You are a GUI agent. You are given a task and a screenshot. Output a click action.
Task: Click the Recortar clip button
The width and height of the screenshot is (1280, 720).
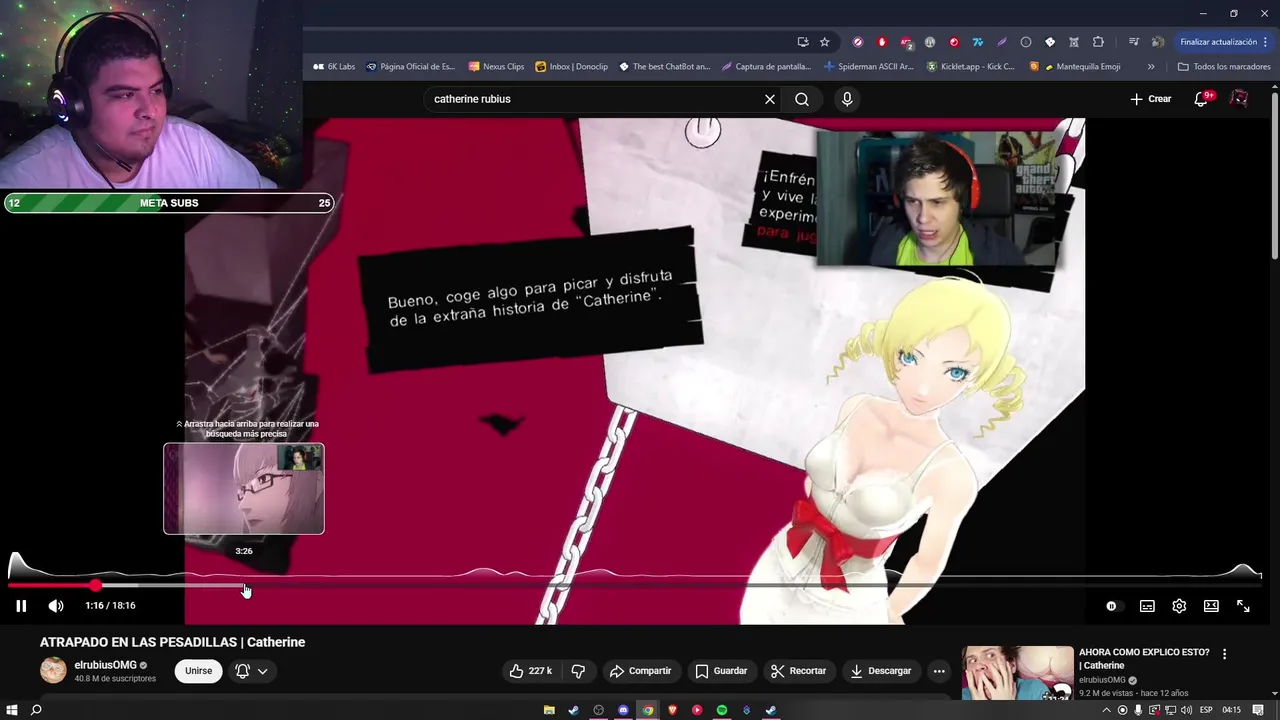798,671
